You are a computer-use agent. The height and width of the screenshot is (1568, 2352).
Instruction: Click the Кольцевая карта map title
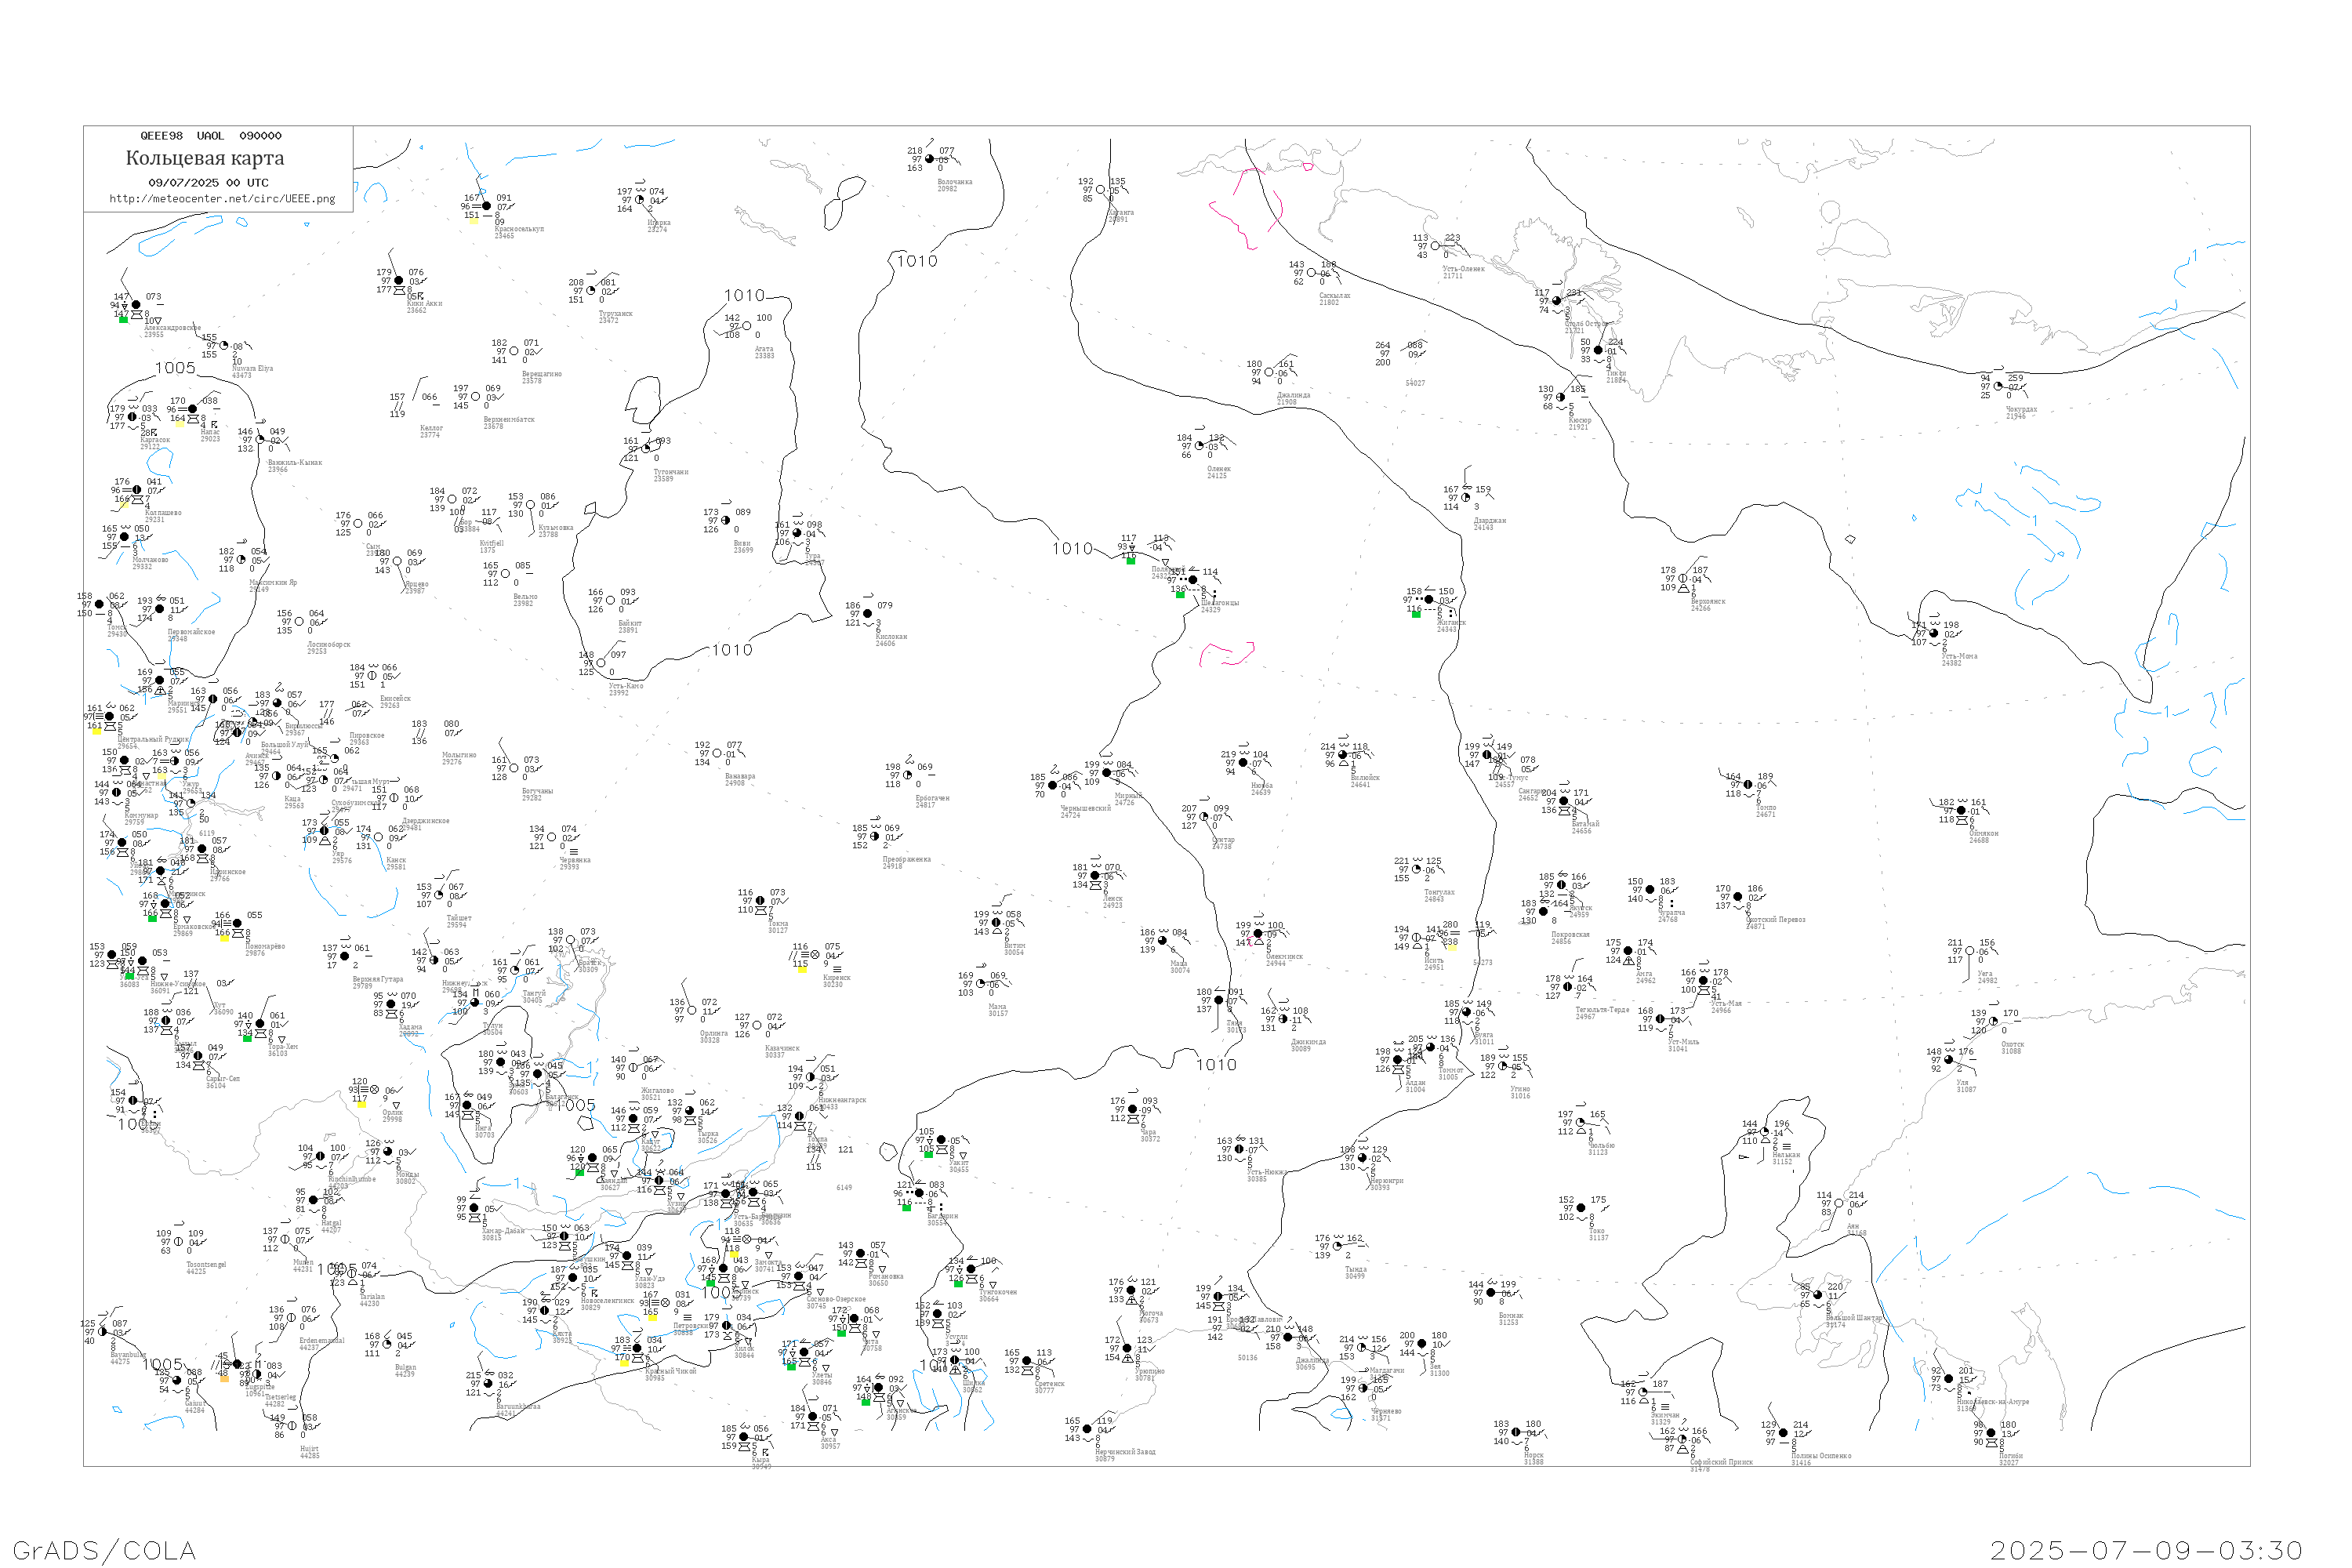coord(205,158)
